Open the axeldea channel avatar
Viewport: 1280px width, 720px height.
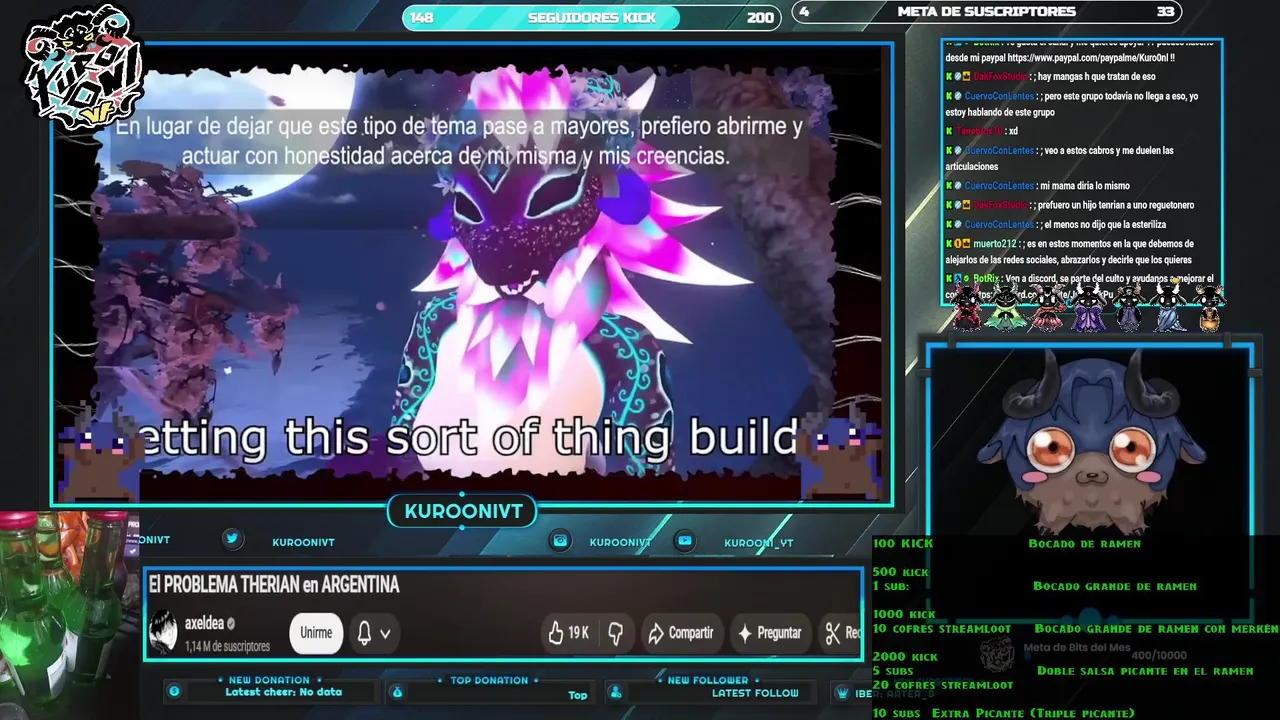(163, 633)
